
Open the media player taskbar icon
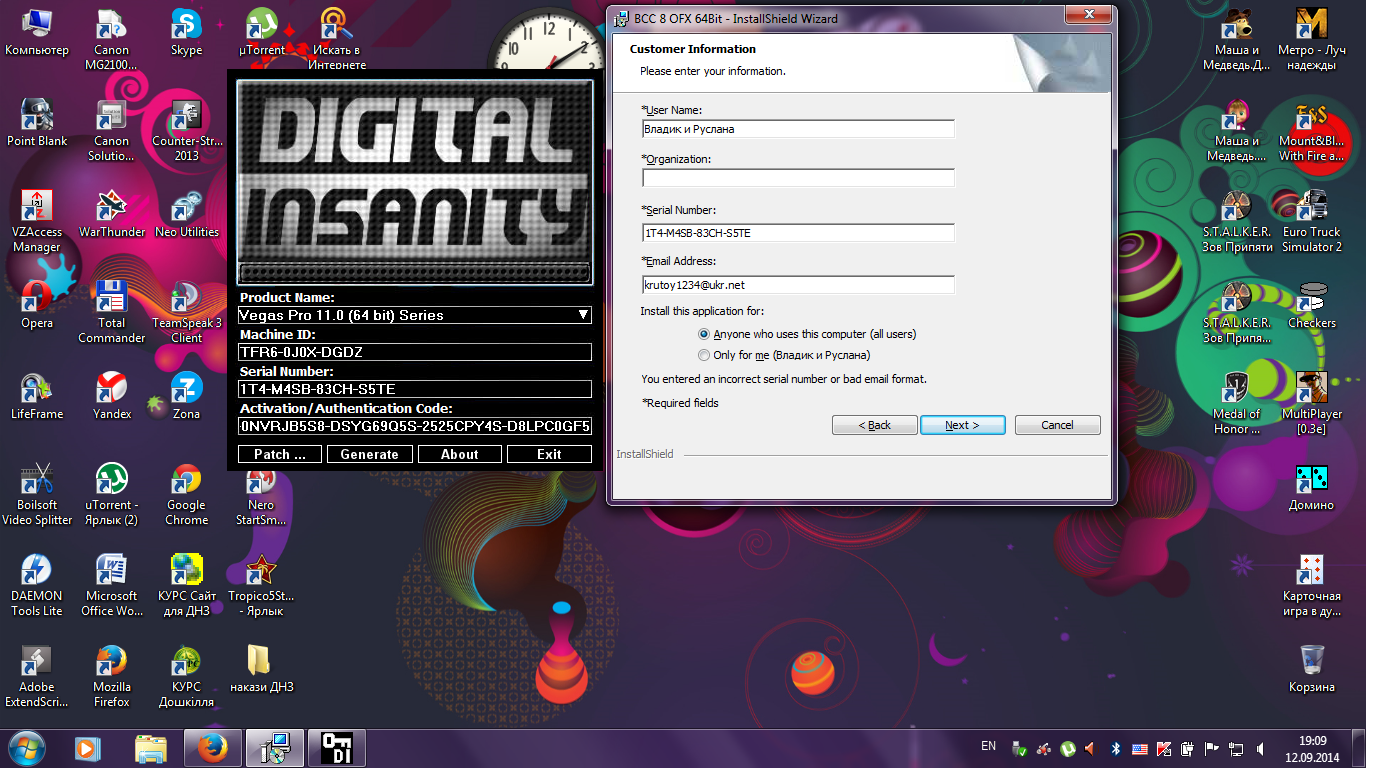click(x=89, y=748)
